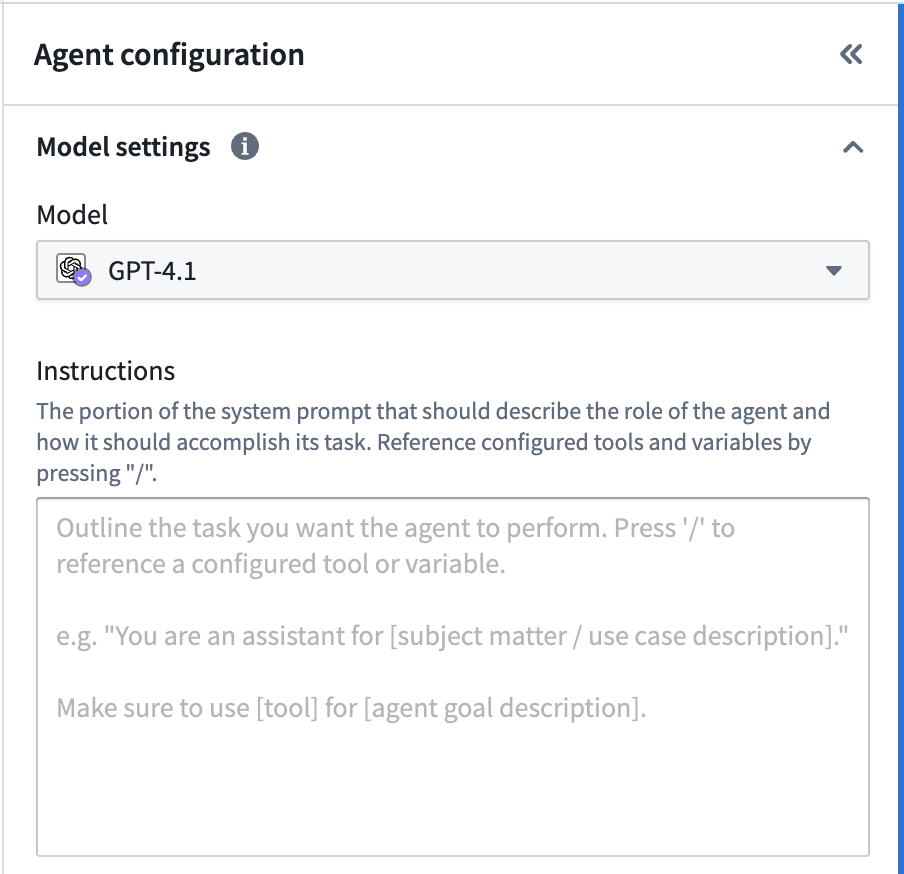
Task: Click the blue accent bar on the right edge
Action: (900, 437)
